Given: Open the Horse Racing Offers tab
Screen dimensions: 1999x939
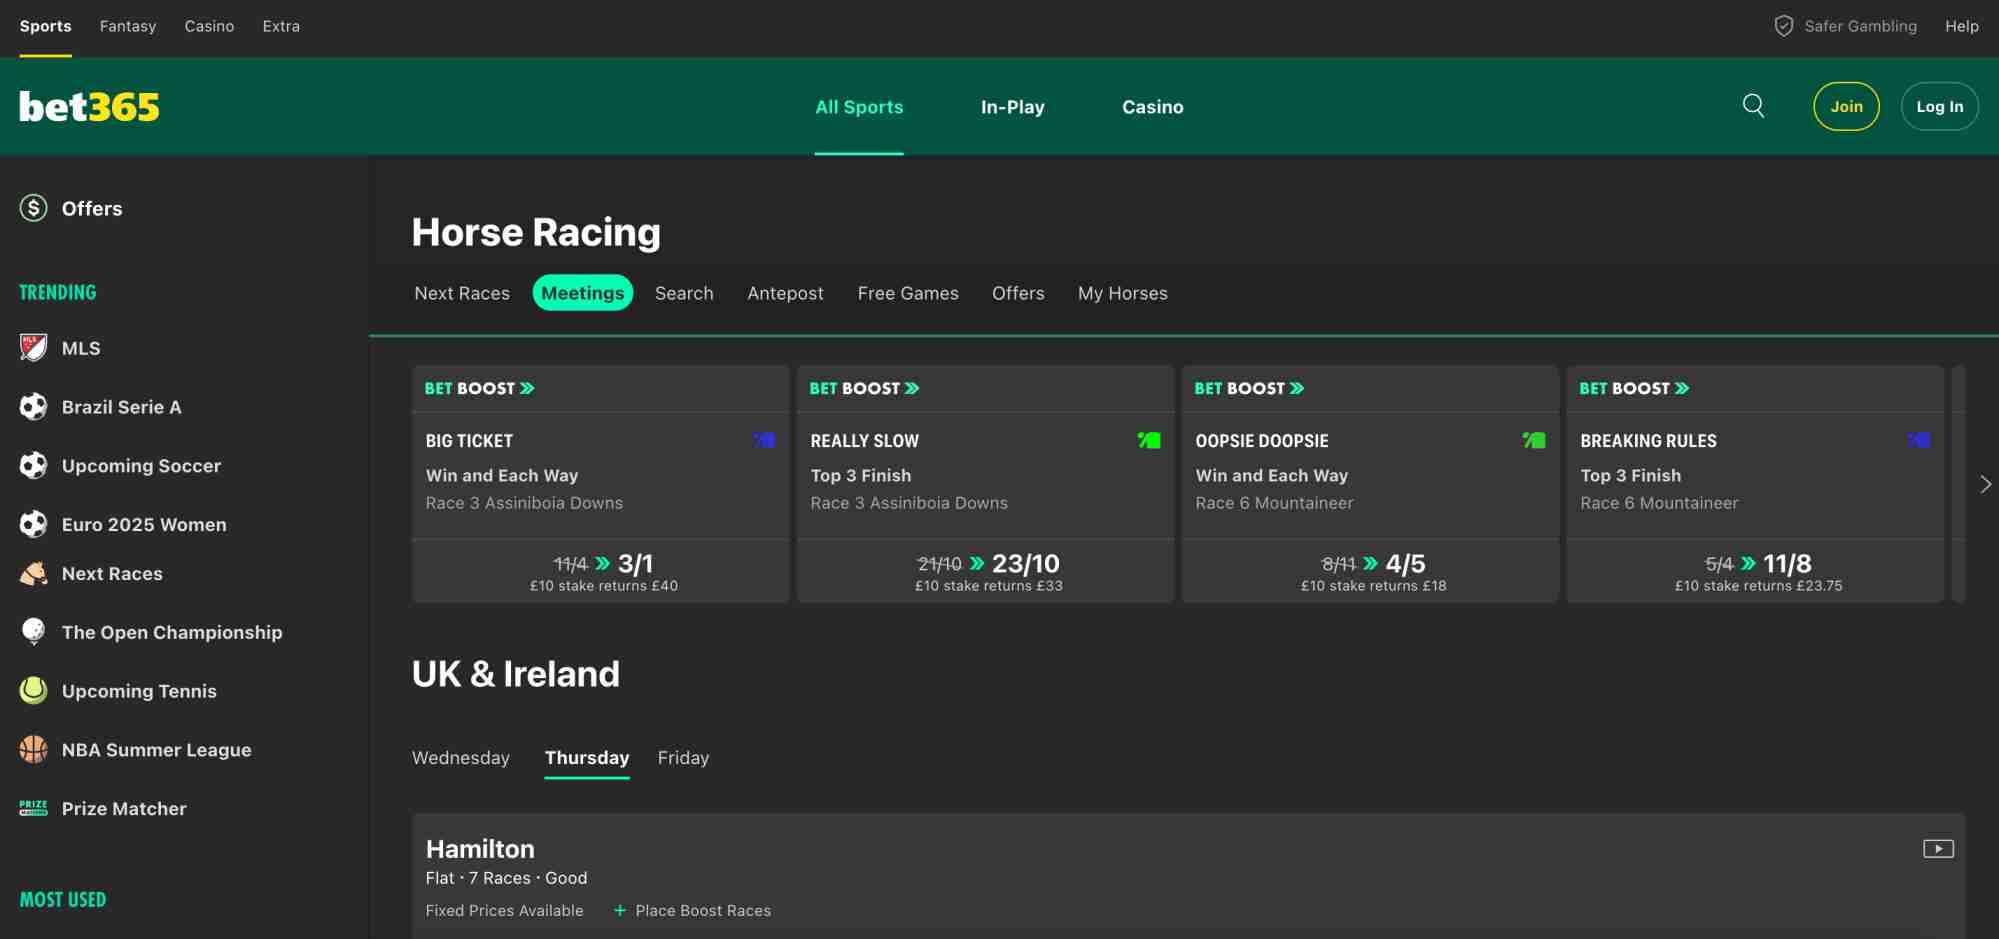Looking at the screenshot, I should pos(1018,293).
